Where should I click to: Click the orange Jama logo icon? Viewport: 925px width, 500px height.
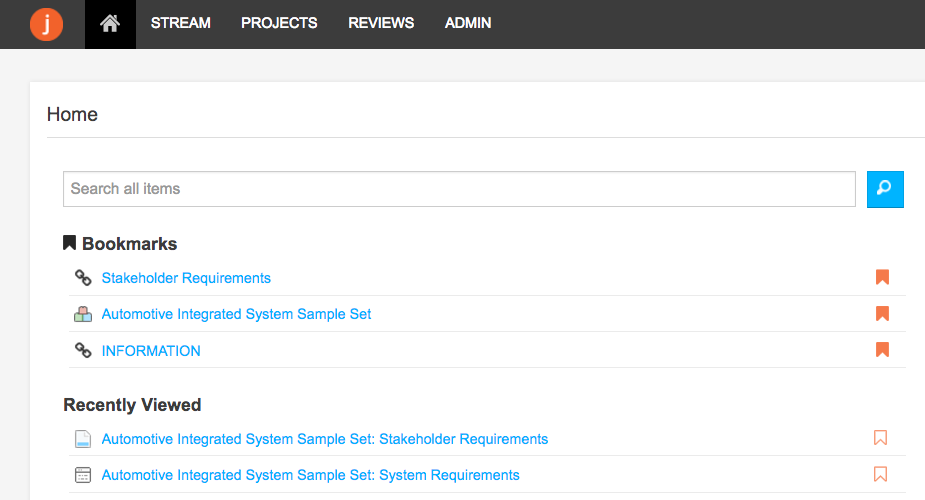click(46, 24)
